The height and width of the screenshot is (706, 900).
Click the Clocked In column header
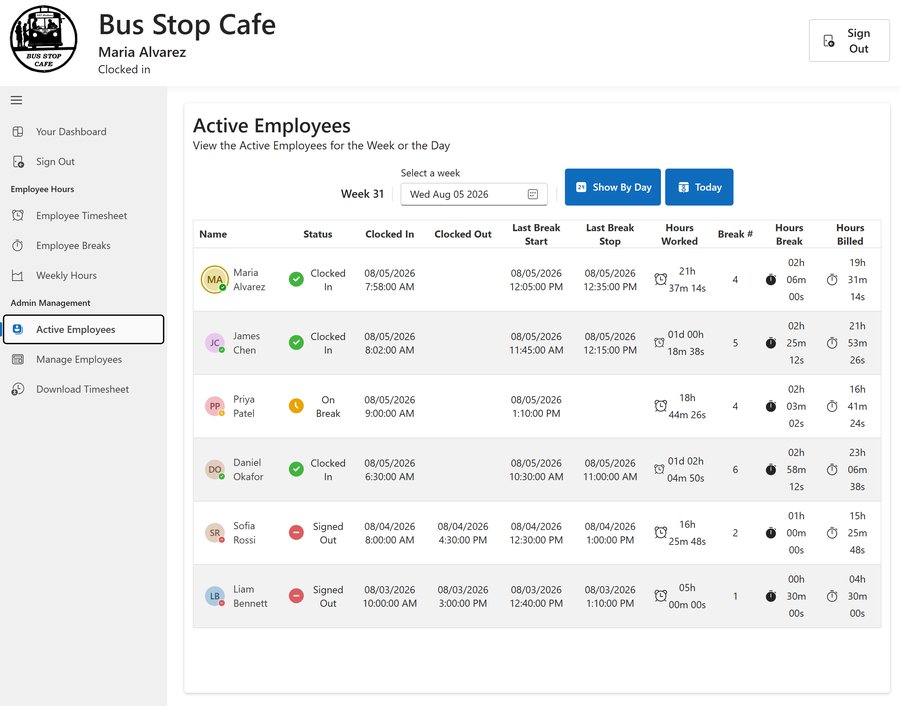click(389, 234)
